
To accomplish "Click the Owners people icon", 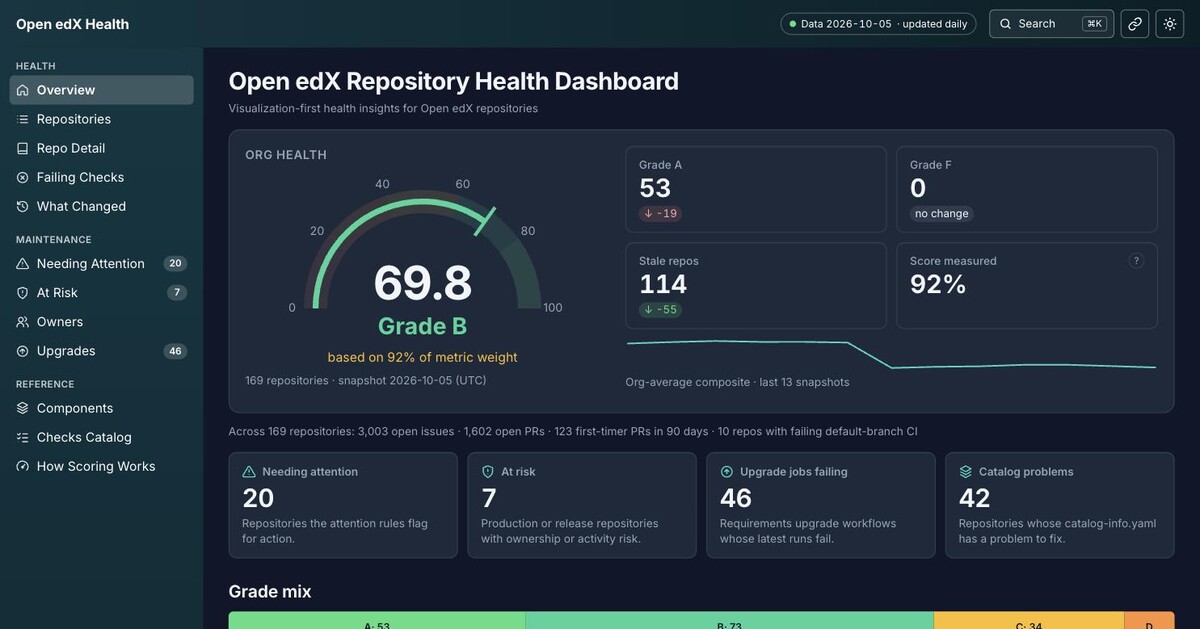I will [x=23, y=322].
